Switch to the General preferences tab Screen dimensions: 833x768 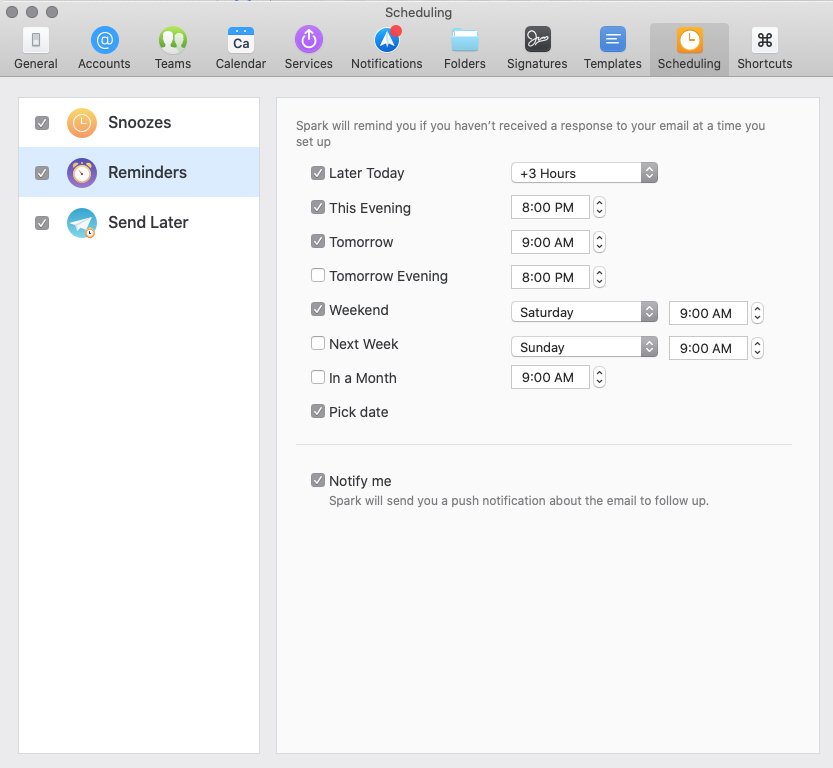tap(36, 48)
